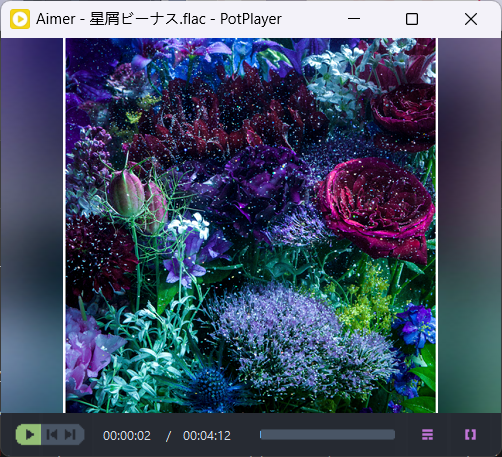Click the flower album cover artwork
The width and height of the screenshot is (502, 457).
point(251,225)
